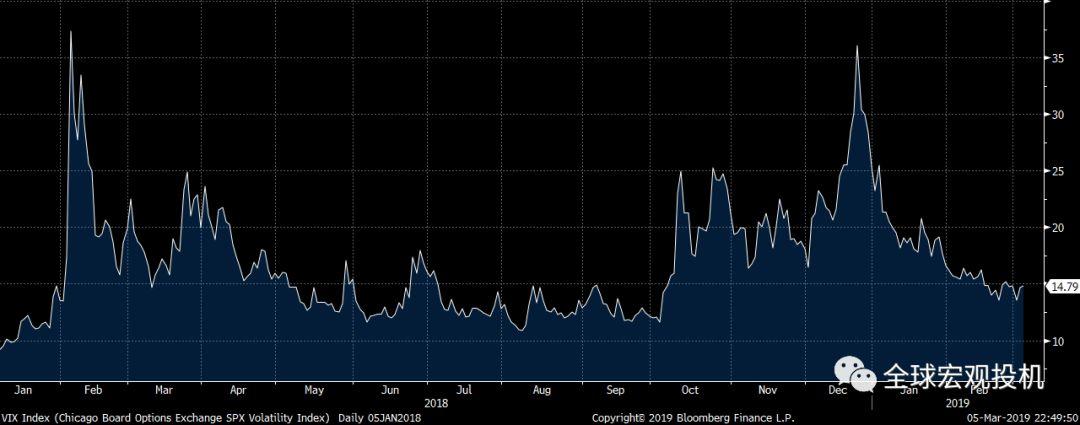Click the 25 y-axis tick label
The image size is (1080, 425).
pos(1057,172)
